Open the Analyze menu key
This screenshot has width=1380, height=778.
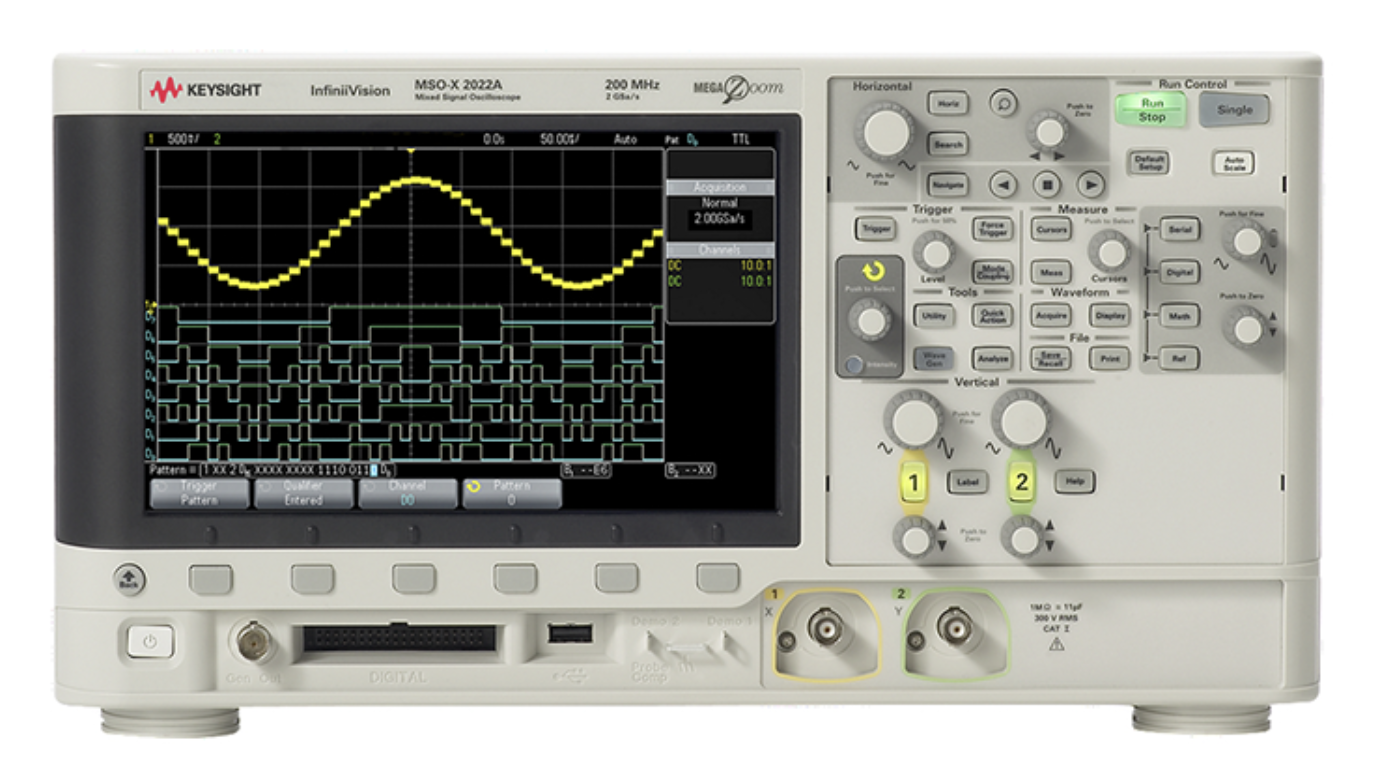tap(993, 358)
